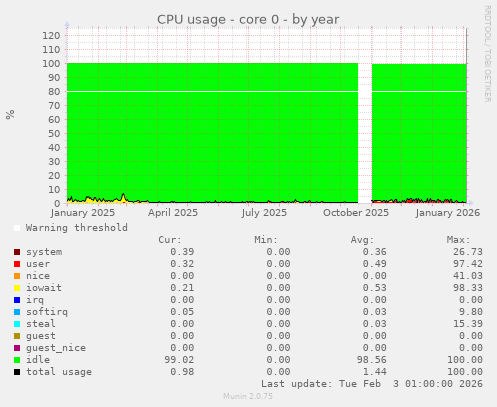
Task: Select the 'guest' legend label
Action: pos(41,336)
